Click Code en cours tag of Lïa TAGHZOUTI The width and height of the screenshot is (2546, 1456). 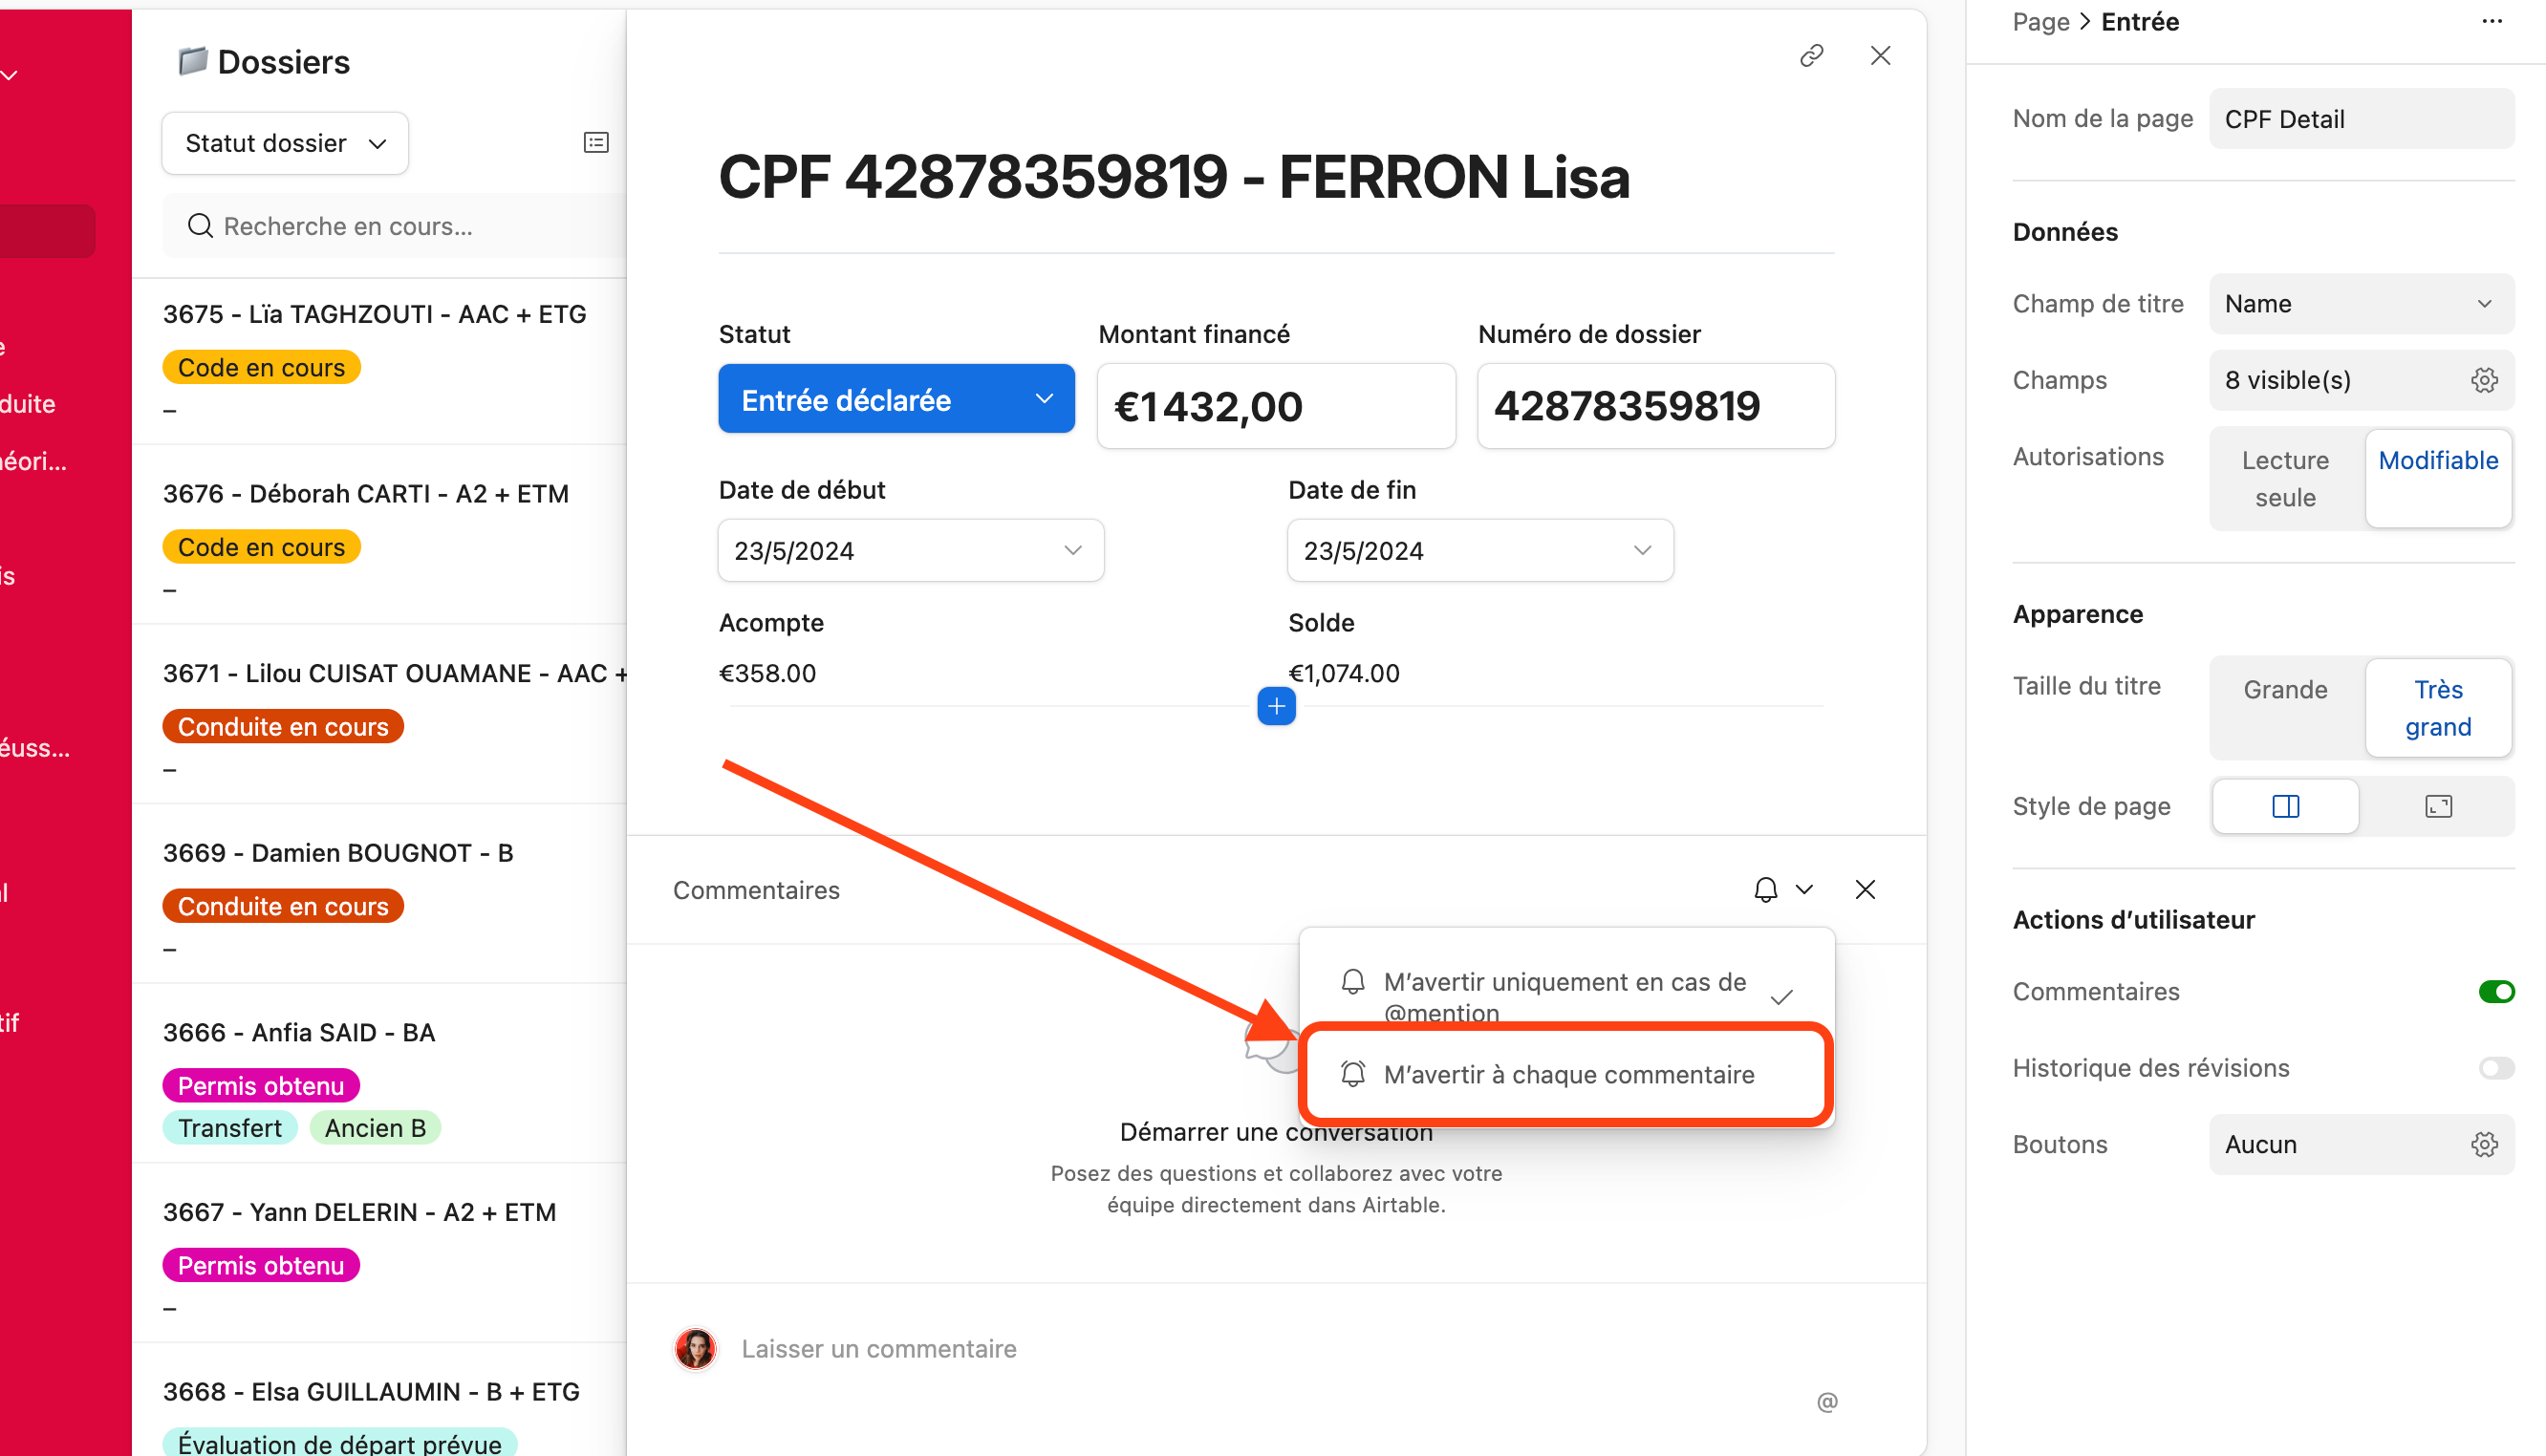(261, 367)
